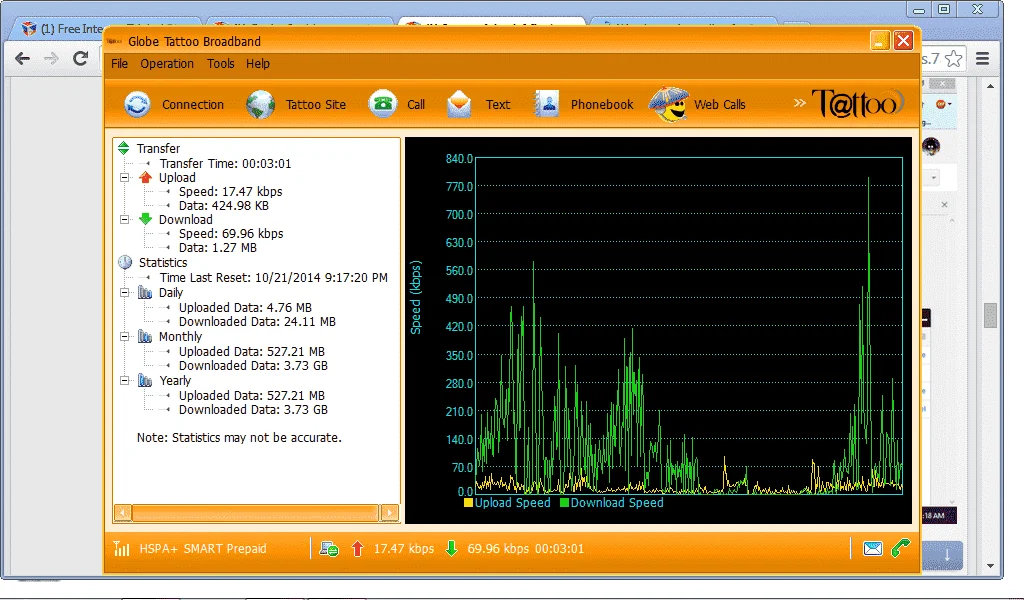Image resolution: width=1024 pixels, height=600 pixels.
Task: Open the Call phone icon
Action: (x=382, y=103)
